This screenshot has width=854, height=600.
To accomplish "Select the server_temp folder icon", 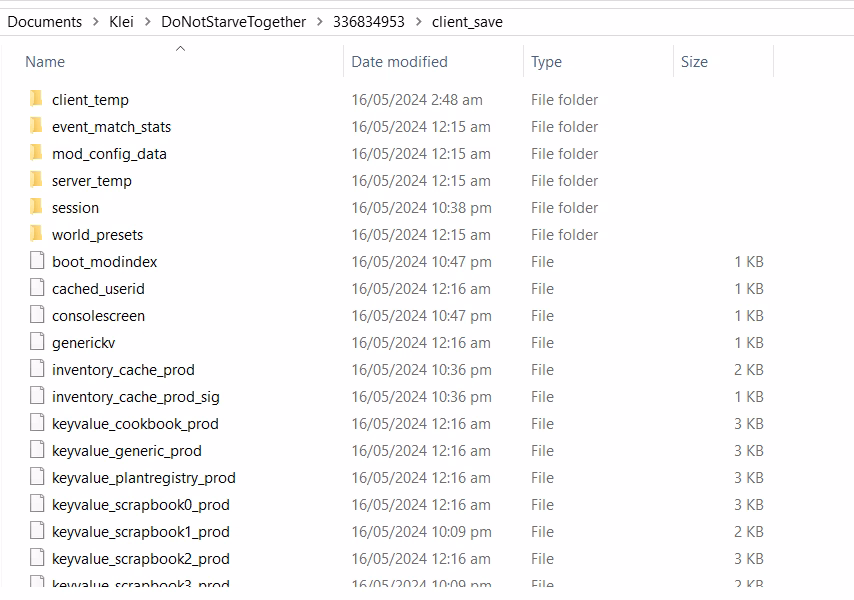I will point(36,180).
